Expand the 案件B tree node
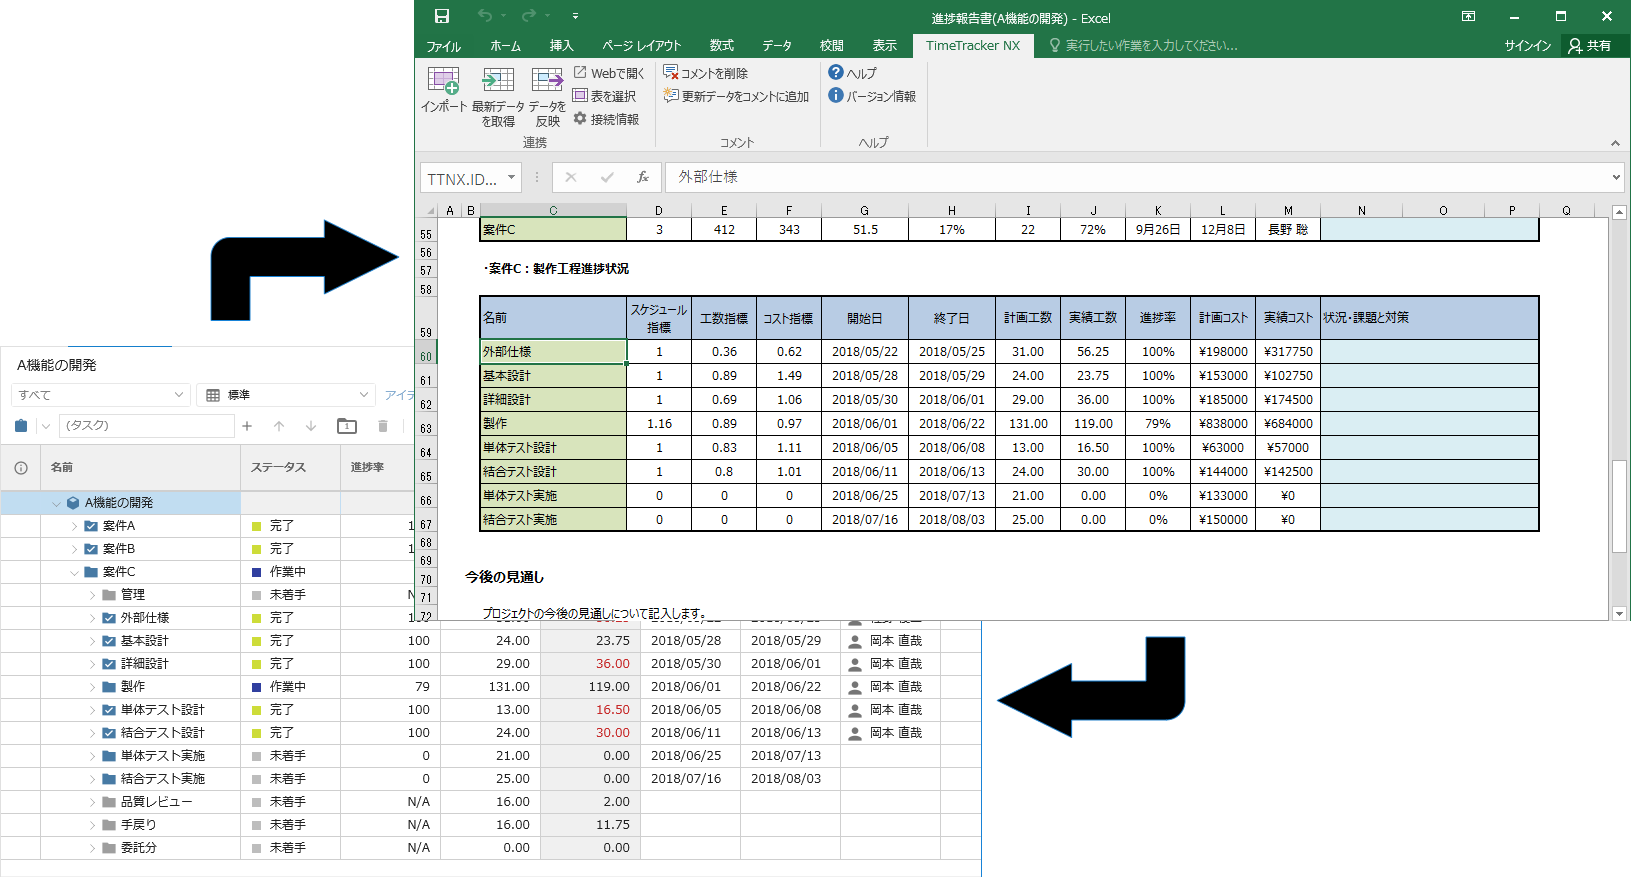 tap(74, 549)
